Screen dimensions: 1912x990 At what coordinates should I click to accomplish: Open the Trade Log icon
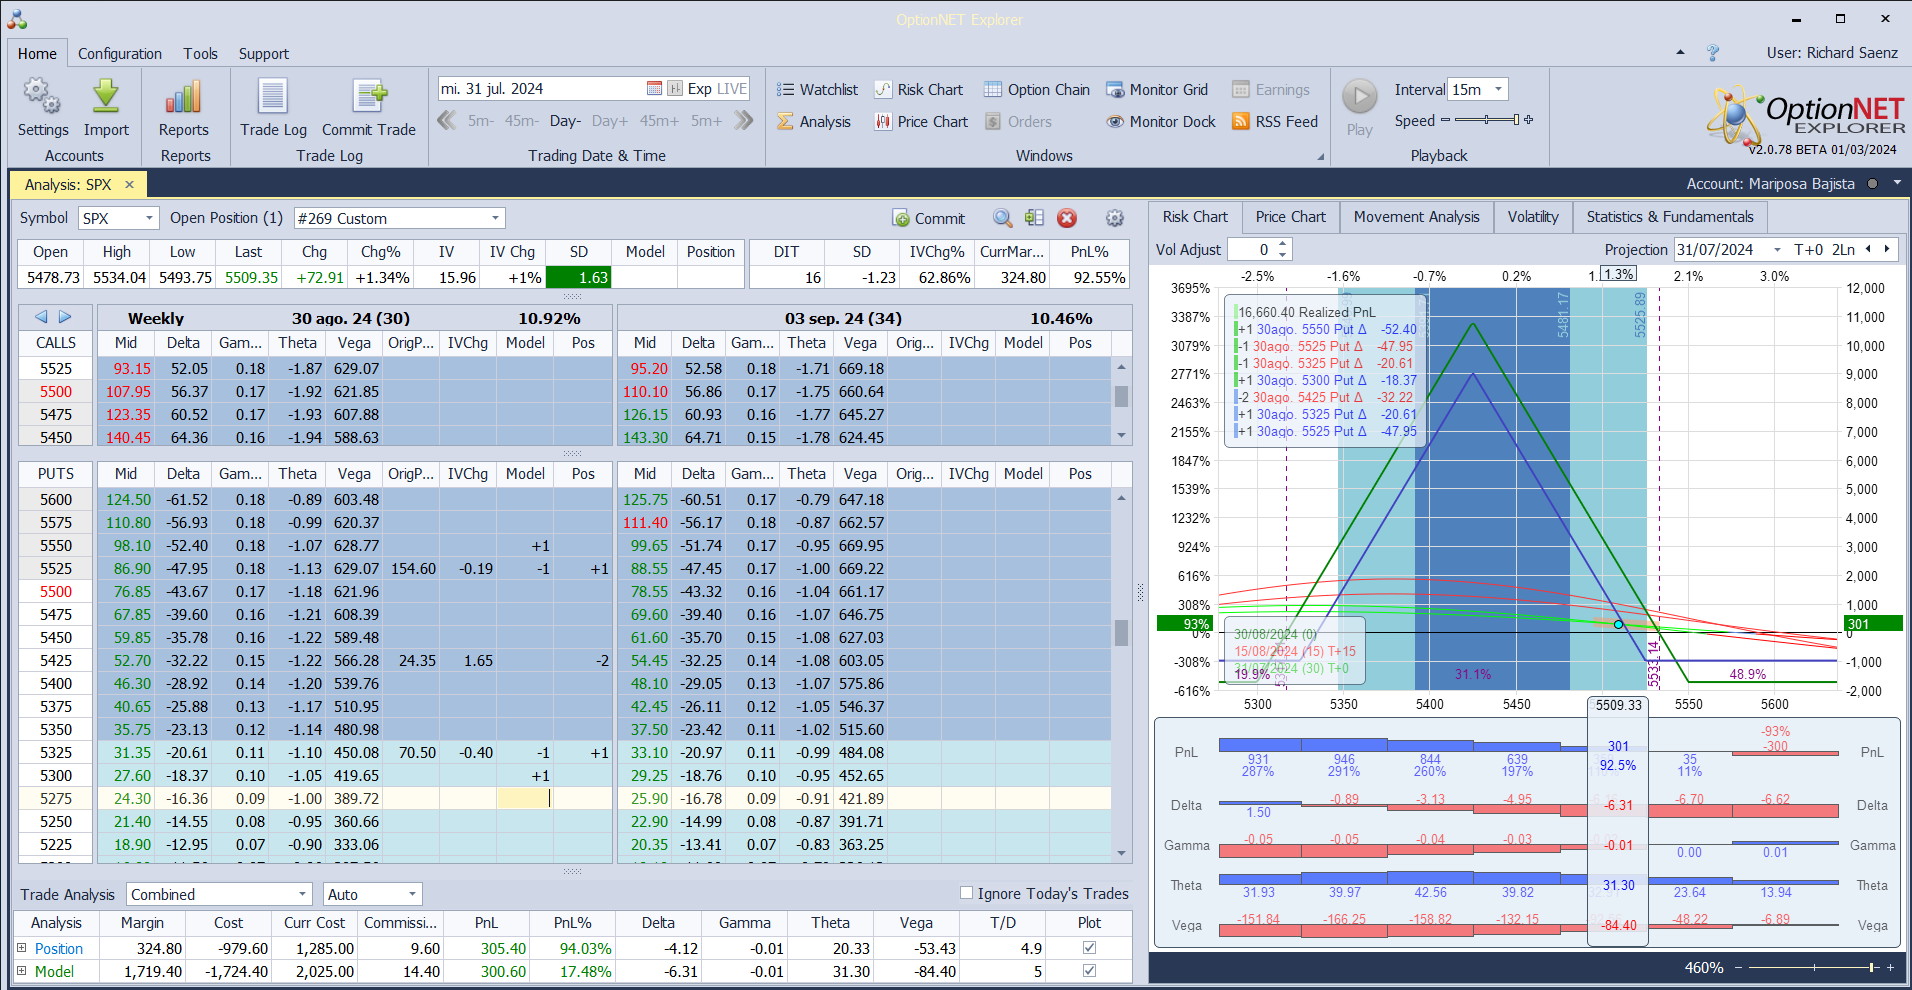tap(273, 108)
